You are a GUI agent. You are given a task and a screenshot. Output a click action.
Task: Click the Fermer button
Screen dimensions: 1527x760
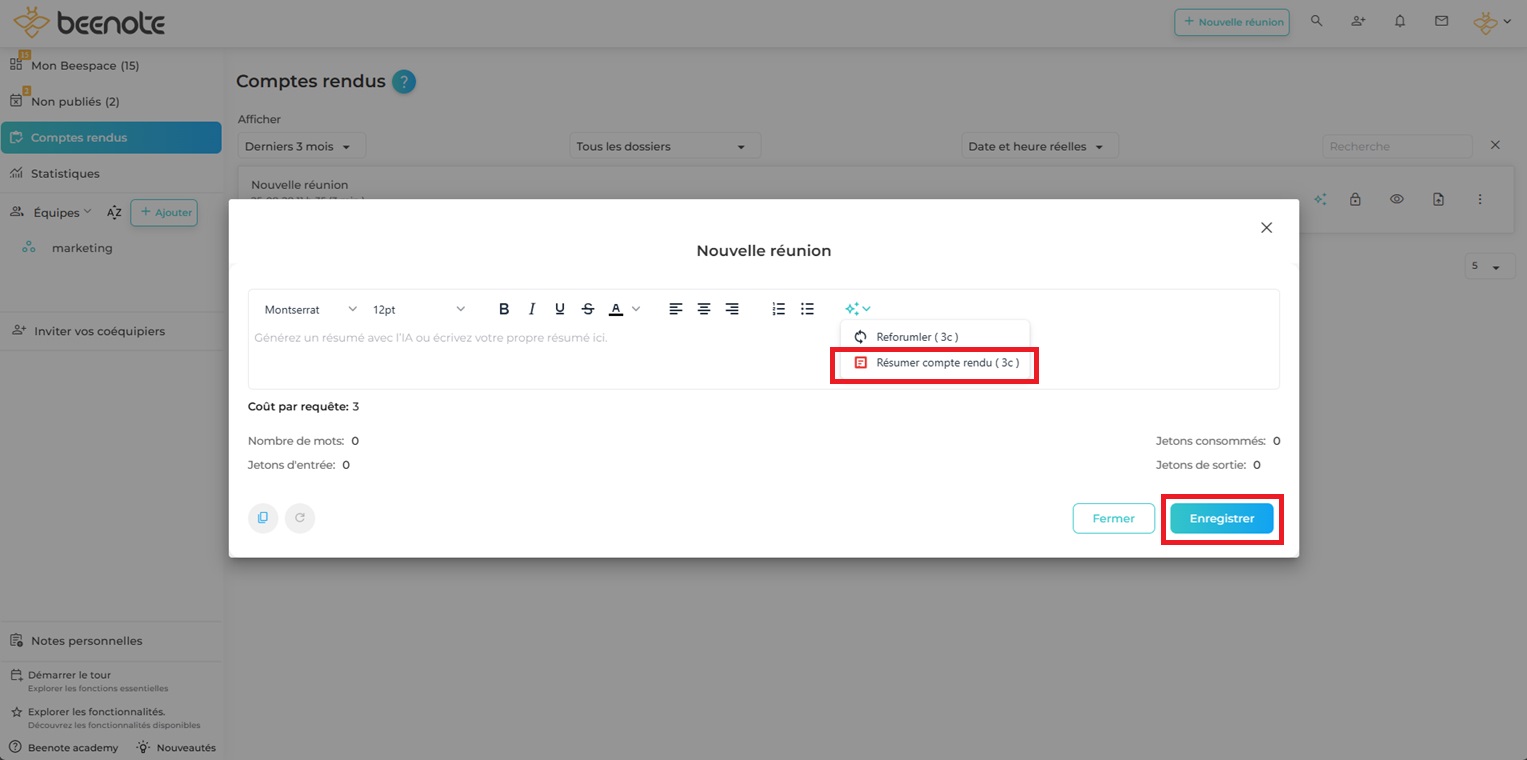point(1113,518)
